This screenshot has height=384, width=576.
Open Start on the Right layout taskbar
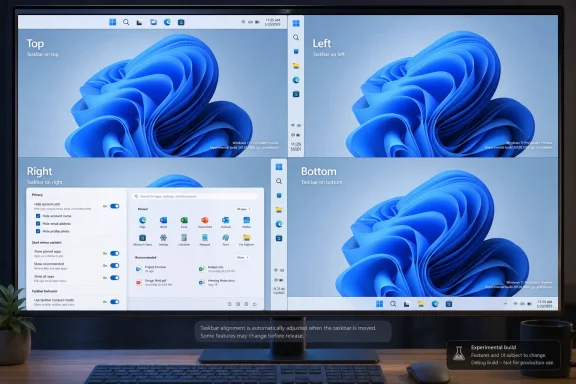tap(279, 167)
